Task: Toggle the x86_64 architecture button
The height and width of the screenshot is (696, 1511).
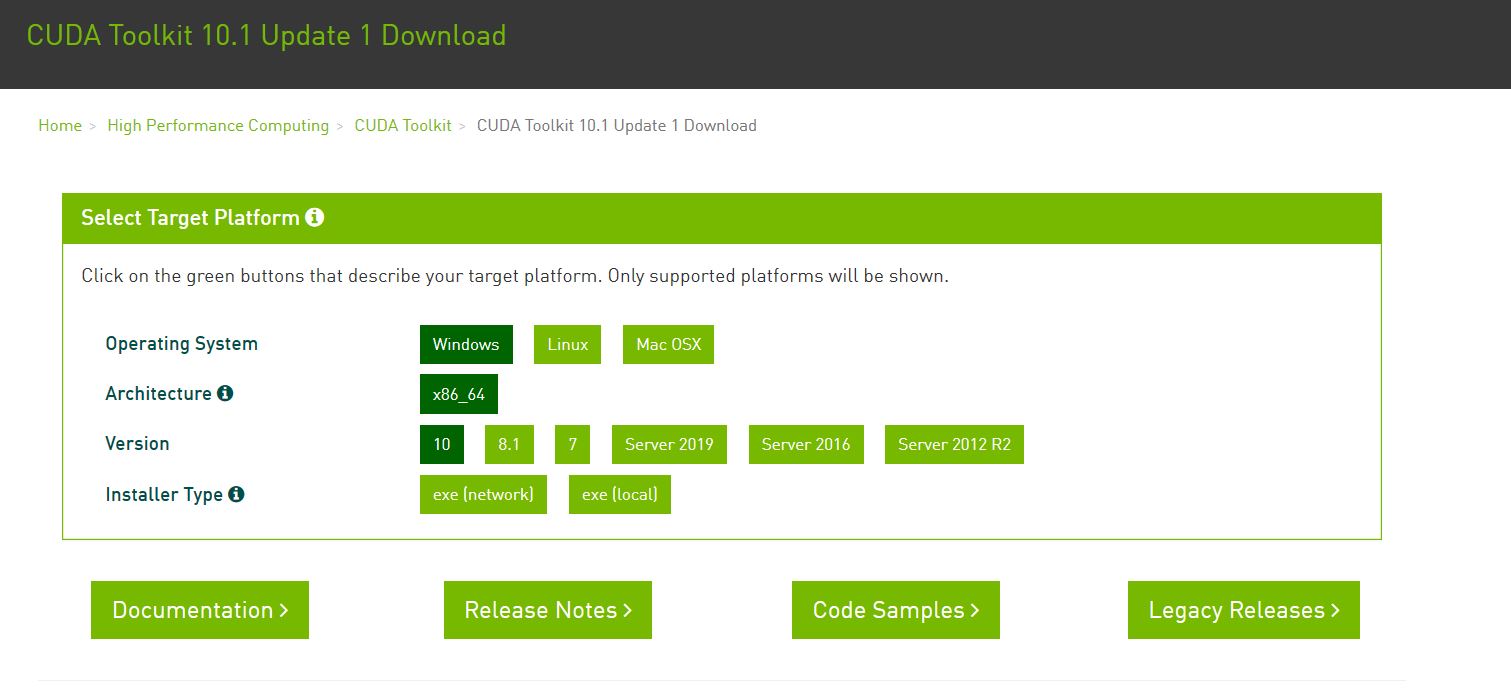Action: (459, 394)
